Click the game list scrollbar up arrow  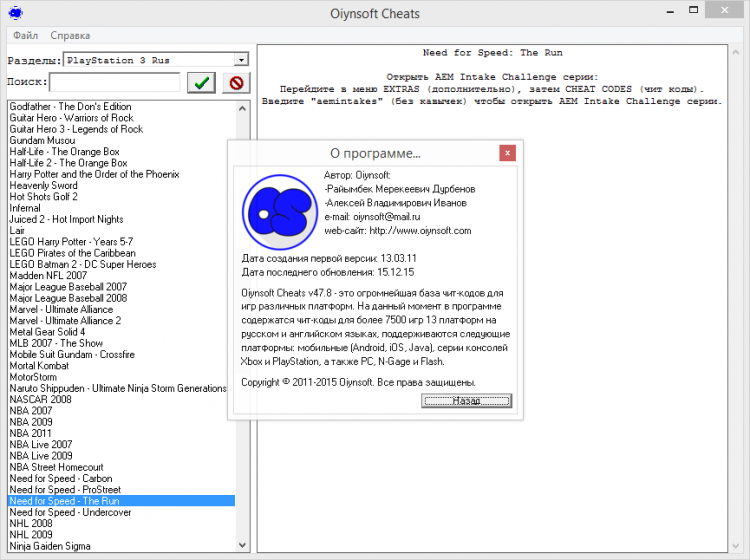pyautogui.click(x=243, y=109)
